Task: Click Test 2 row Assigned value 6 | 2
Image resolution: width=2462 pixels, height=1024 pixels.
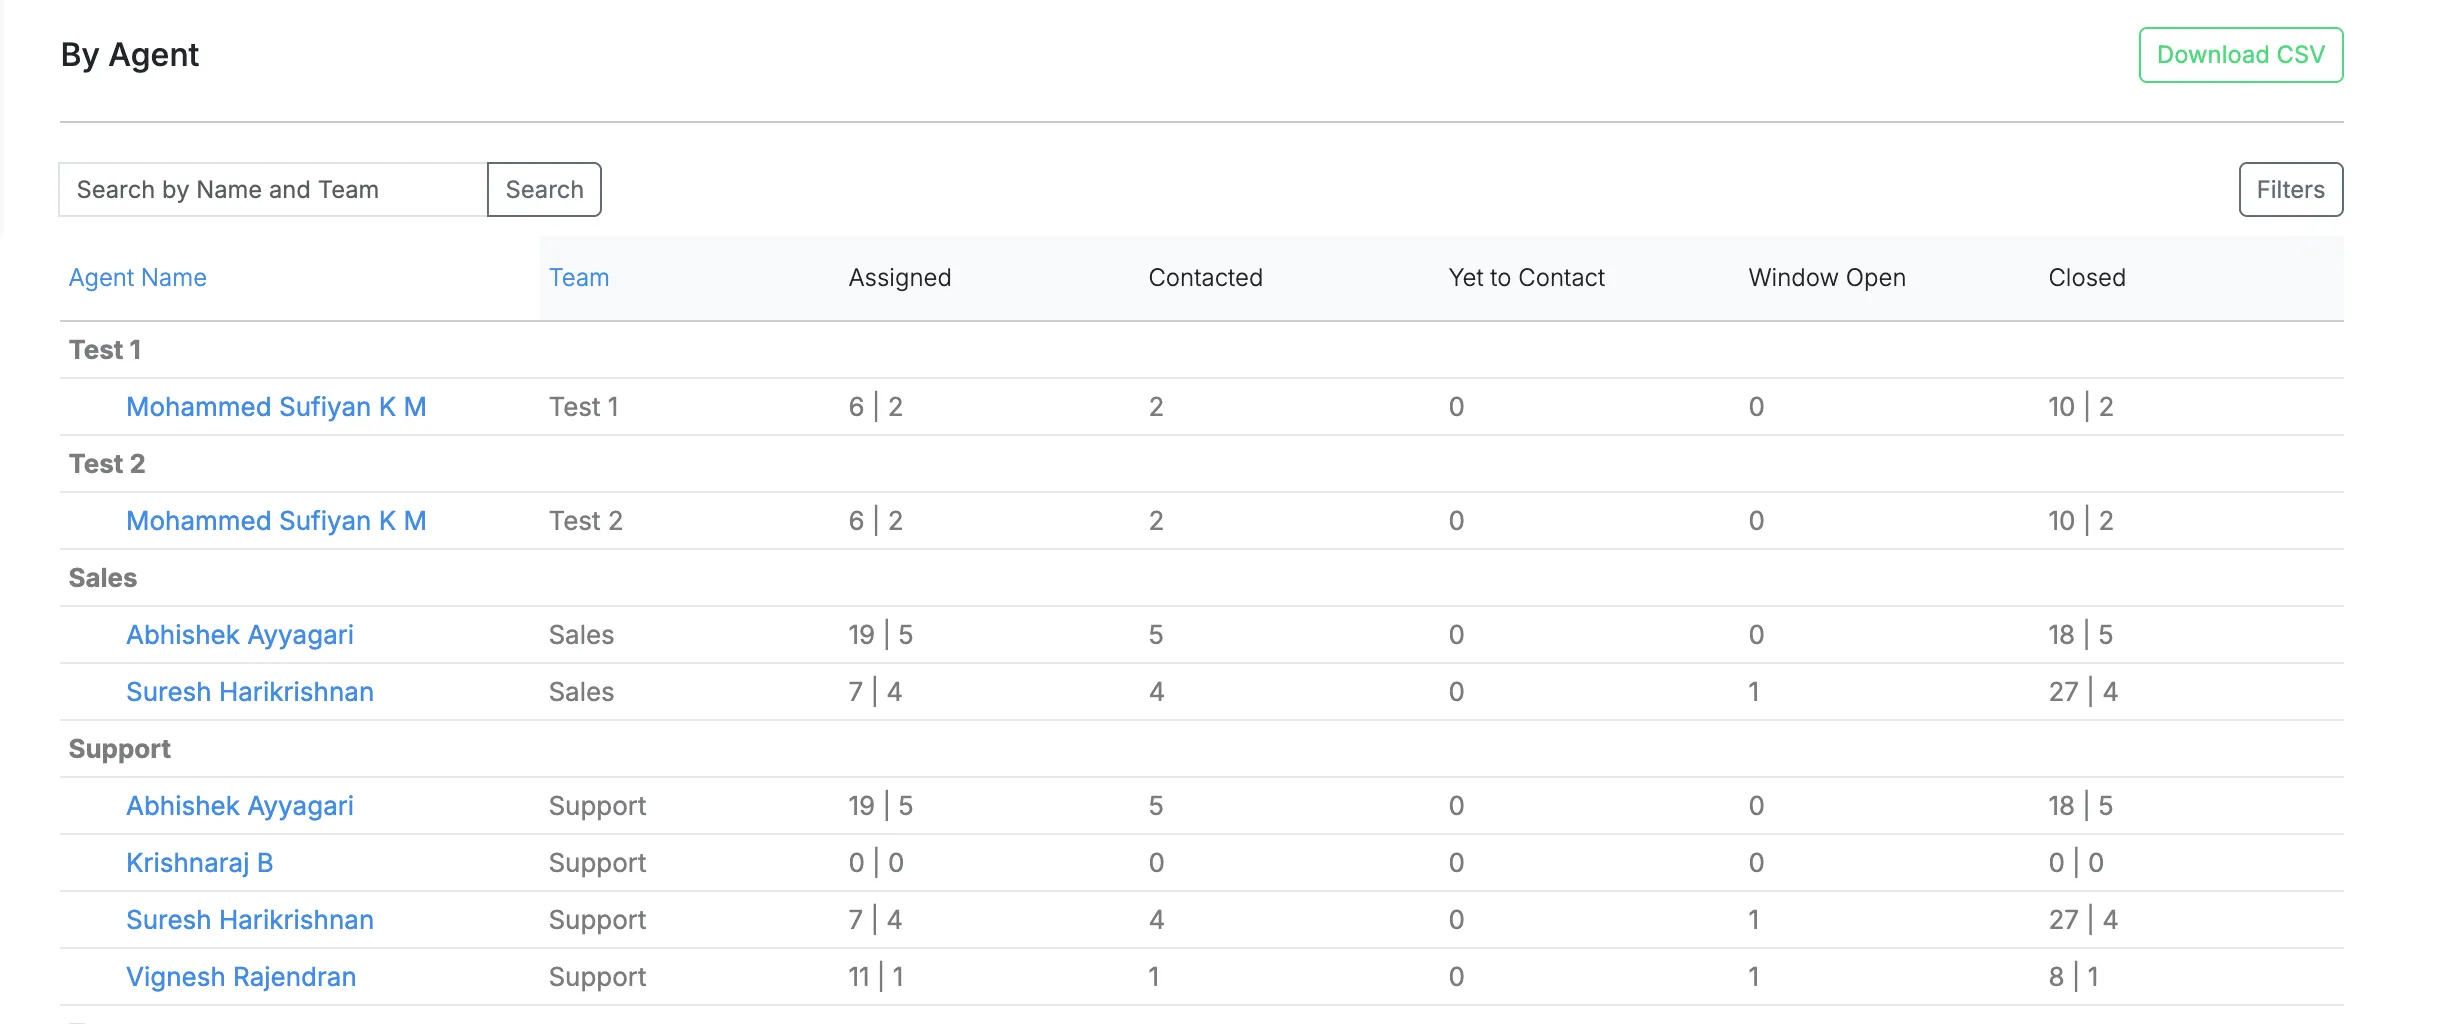Action: (876, 520)
